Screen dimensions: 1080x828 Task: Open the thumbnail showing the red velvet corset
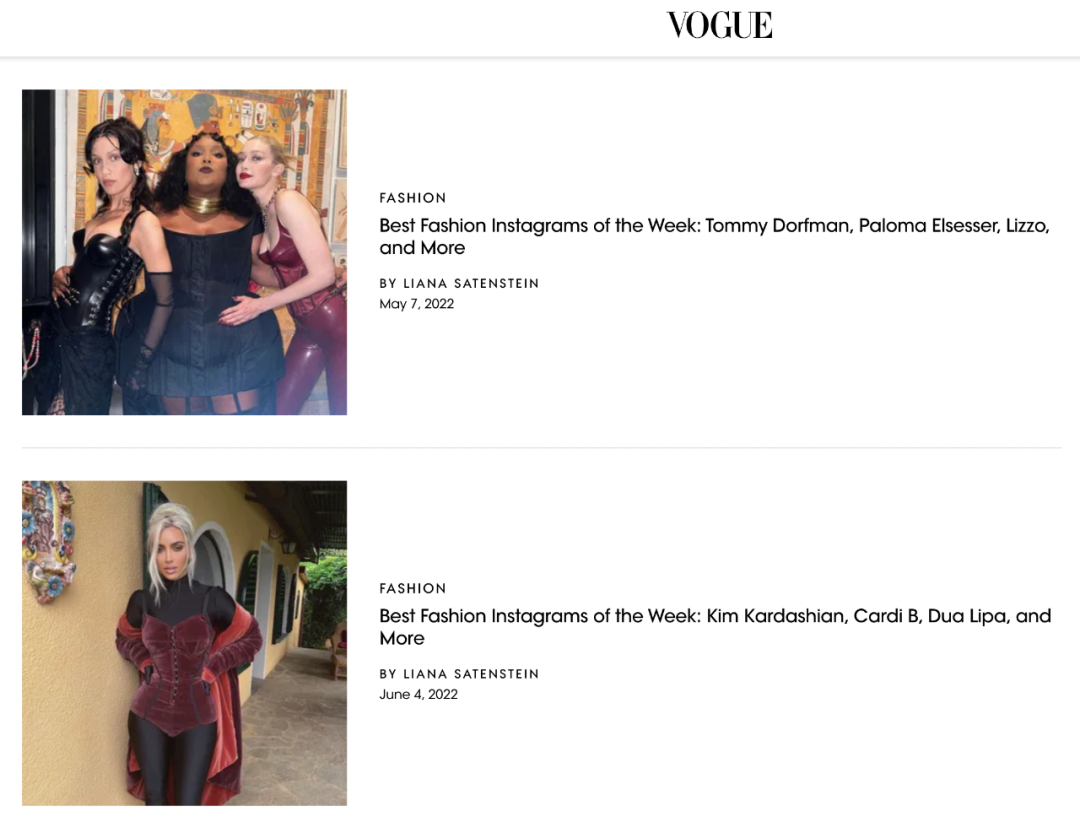185,643
